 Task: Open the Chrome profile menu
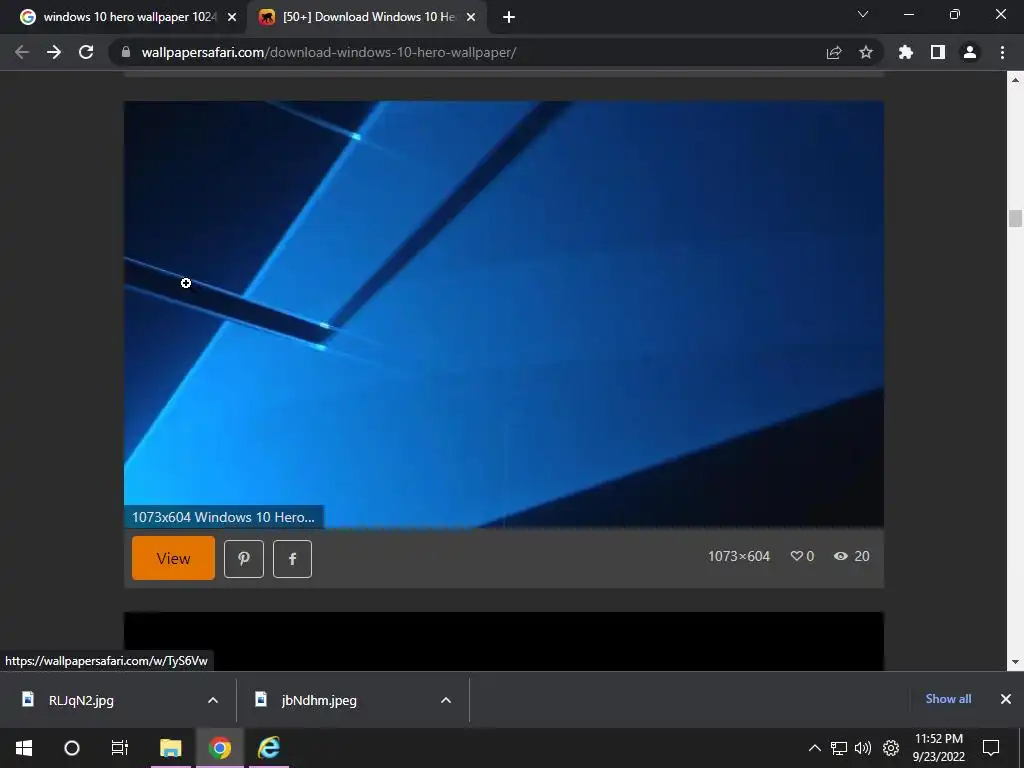[x=970, y=52]
